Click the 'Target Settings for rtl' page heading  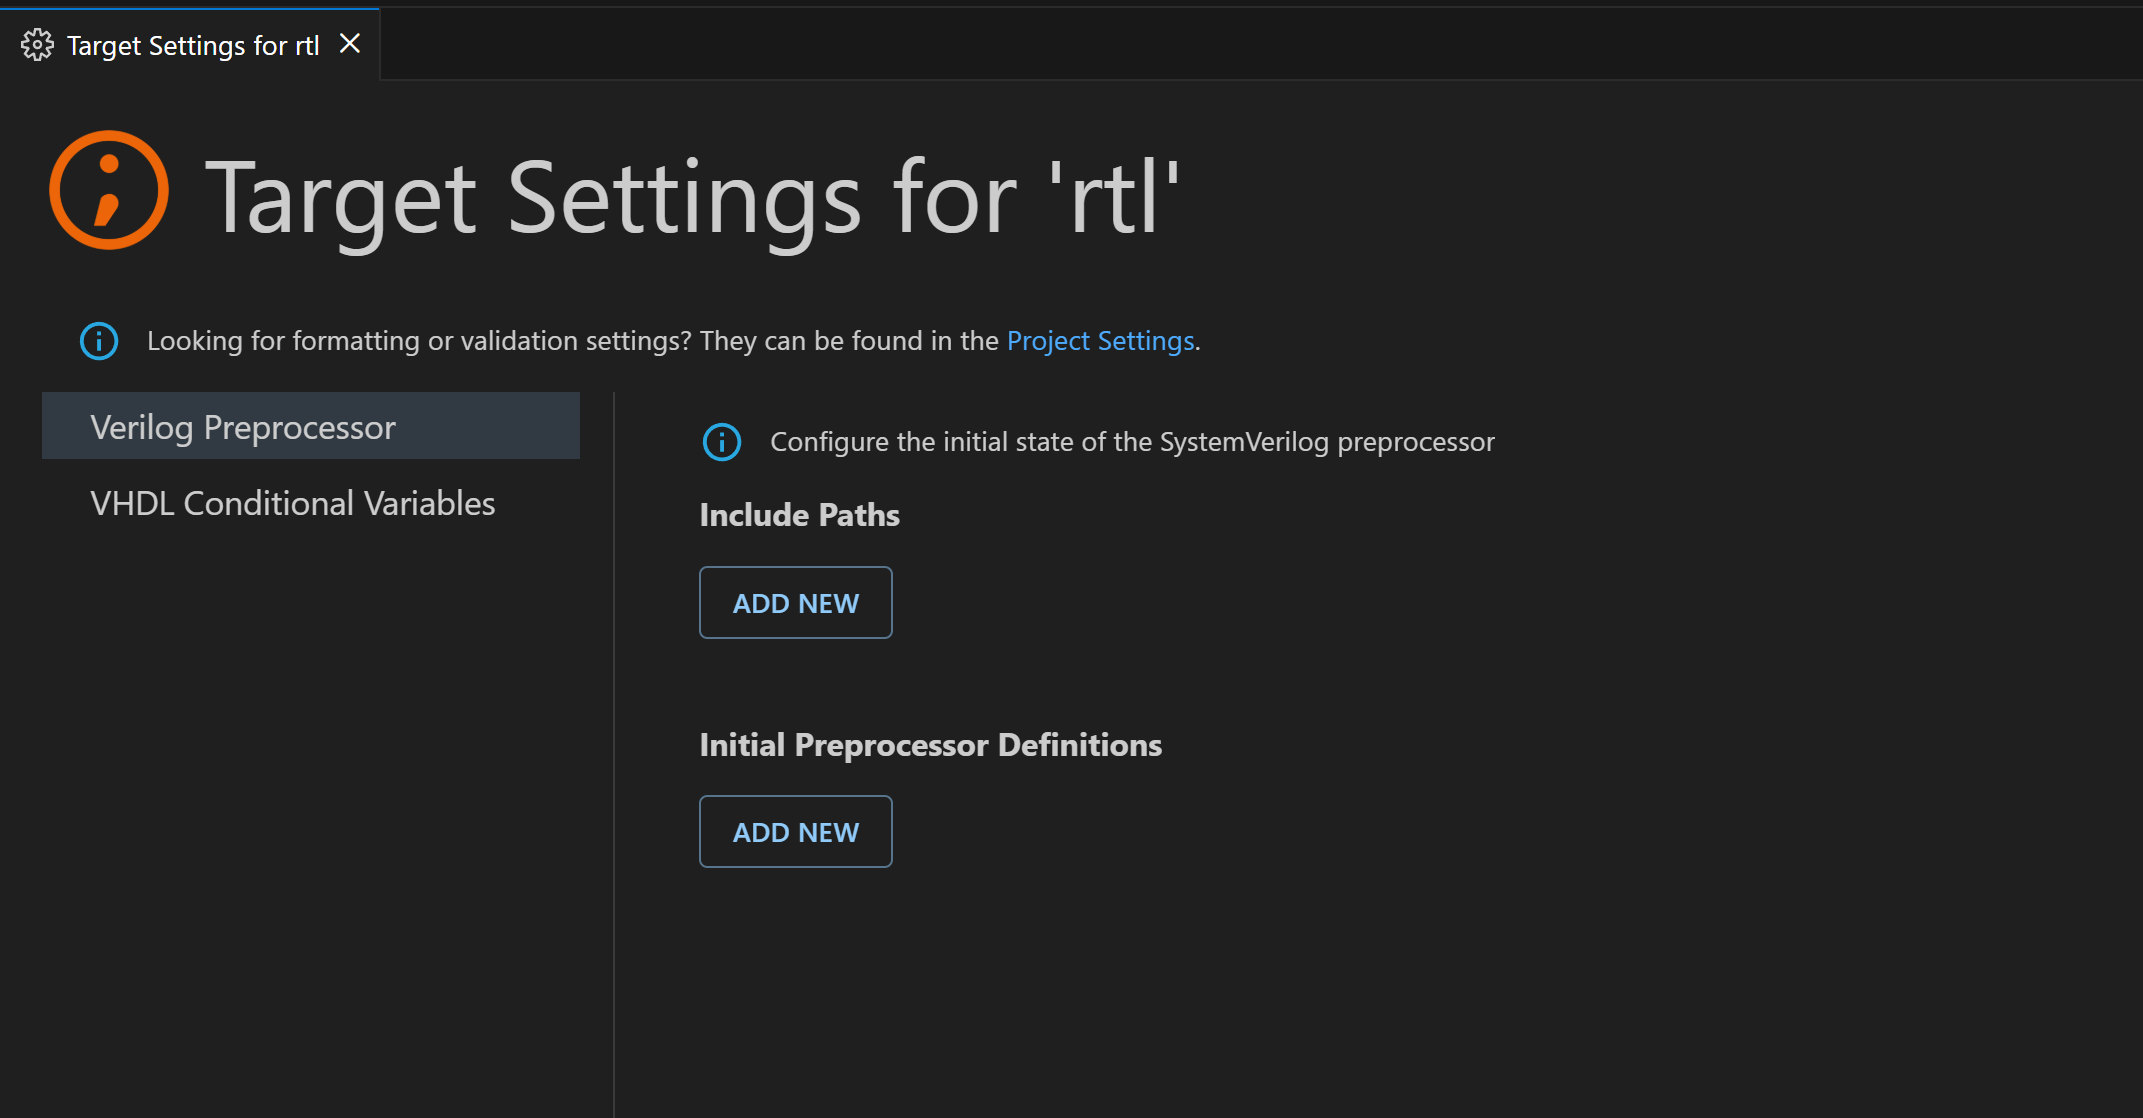pyautogui.click(x=692, y=198)
